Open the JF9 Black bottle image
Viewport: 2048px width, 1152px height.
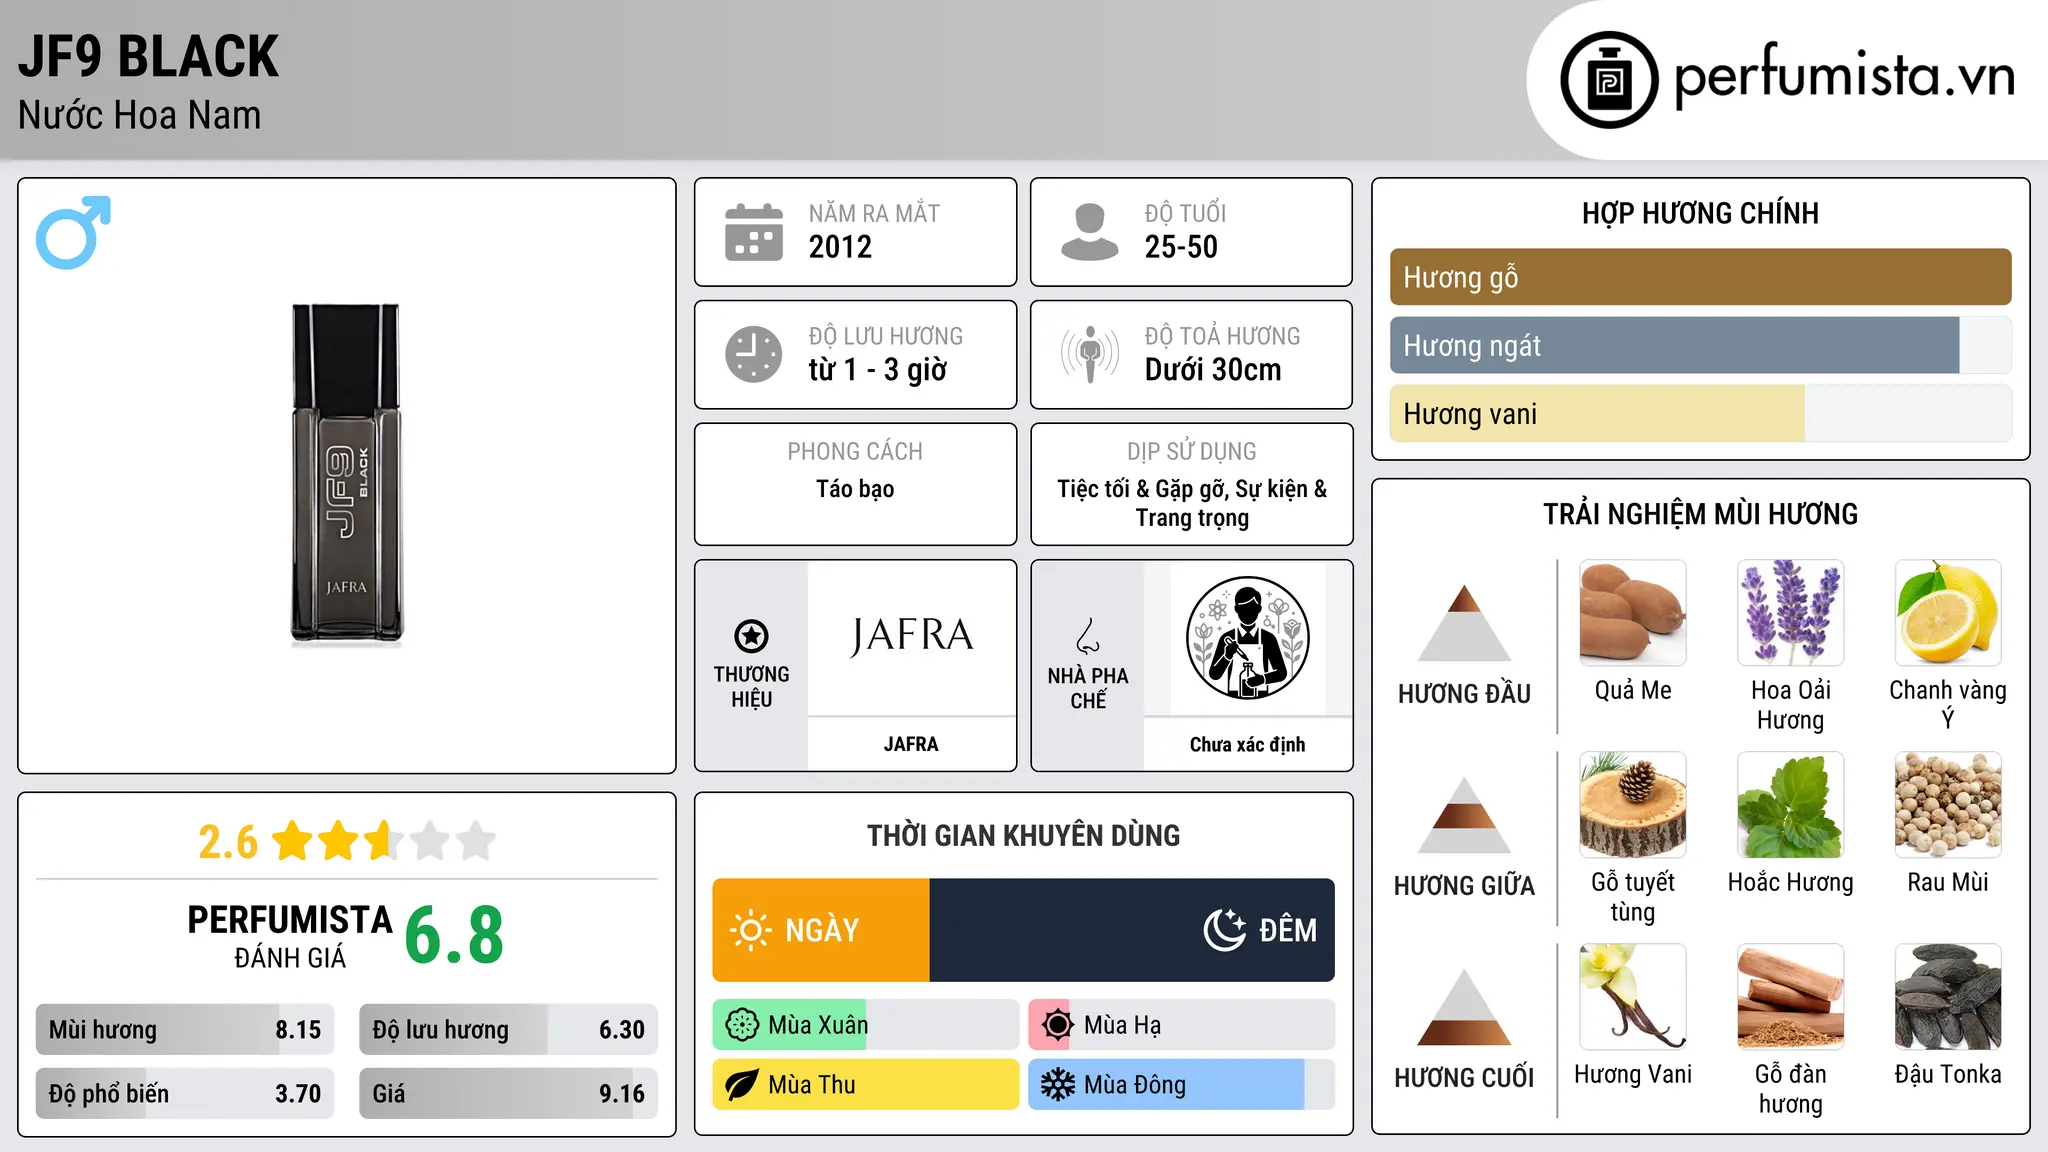click(x=346, y=474)
